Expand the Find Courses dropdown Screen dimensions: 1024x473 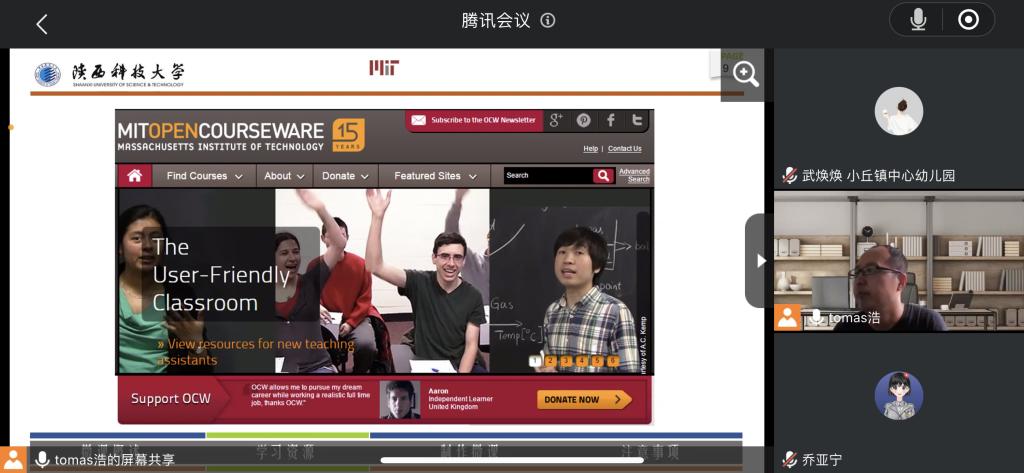[204, 176]
